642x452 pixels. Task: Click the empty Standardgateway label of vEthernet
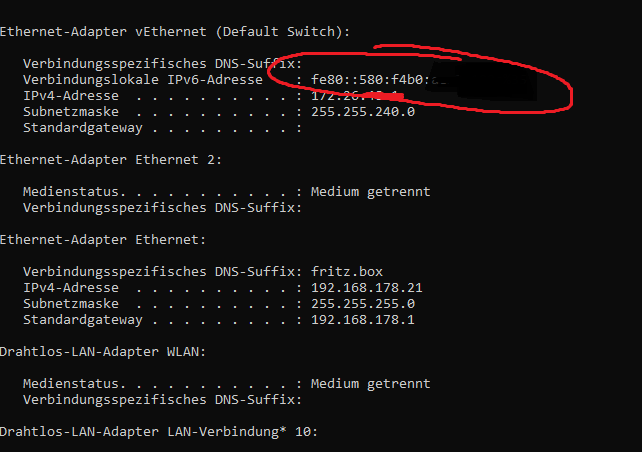(x=83, y=128)
